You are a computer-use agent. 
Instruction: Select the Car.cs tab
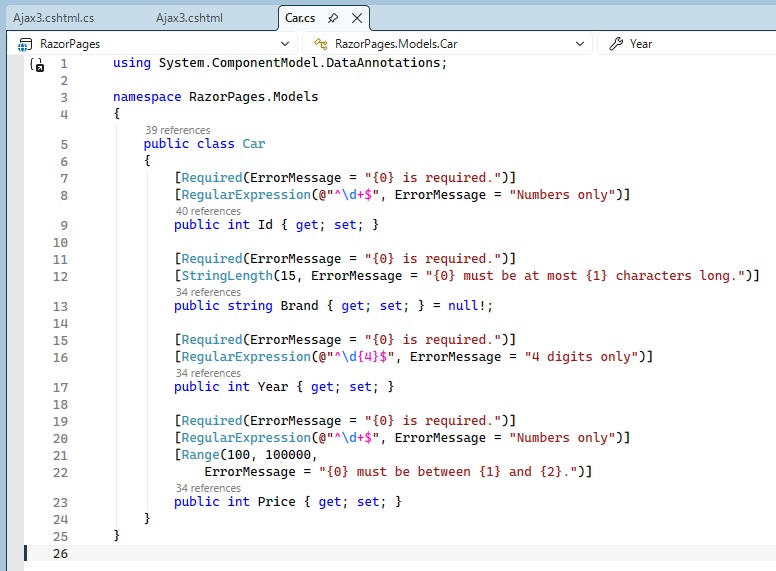pyautogui.click(x=300, y=18)
